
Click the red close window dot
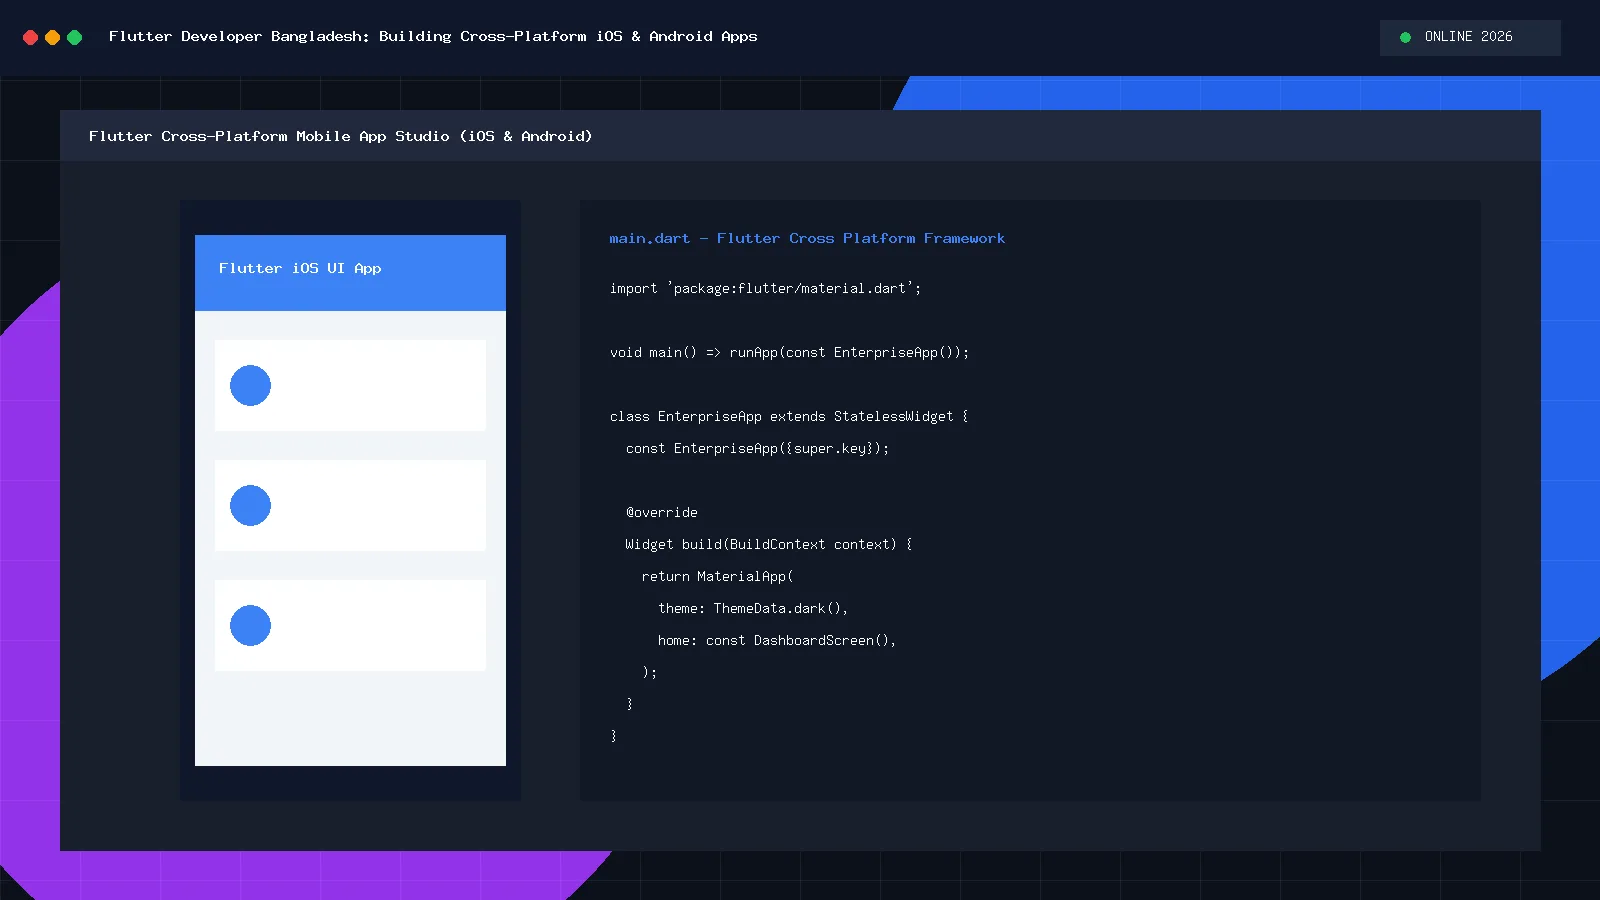(30, 37)
